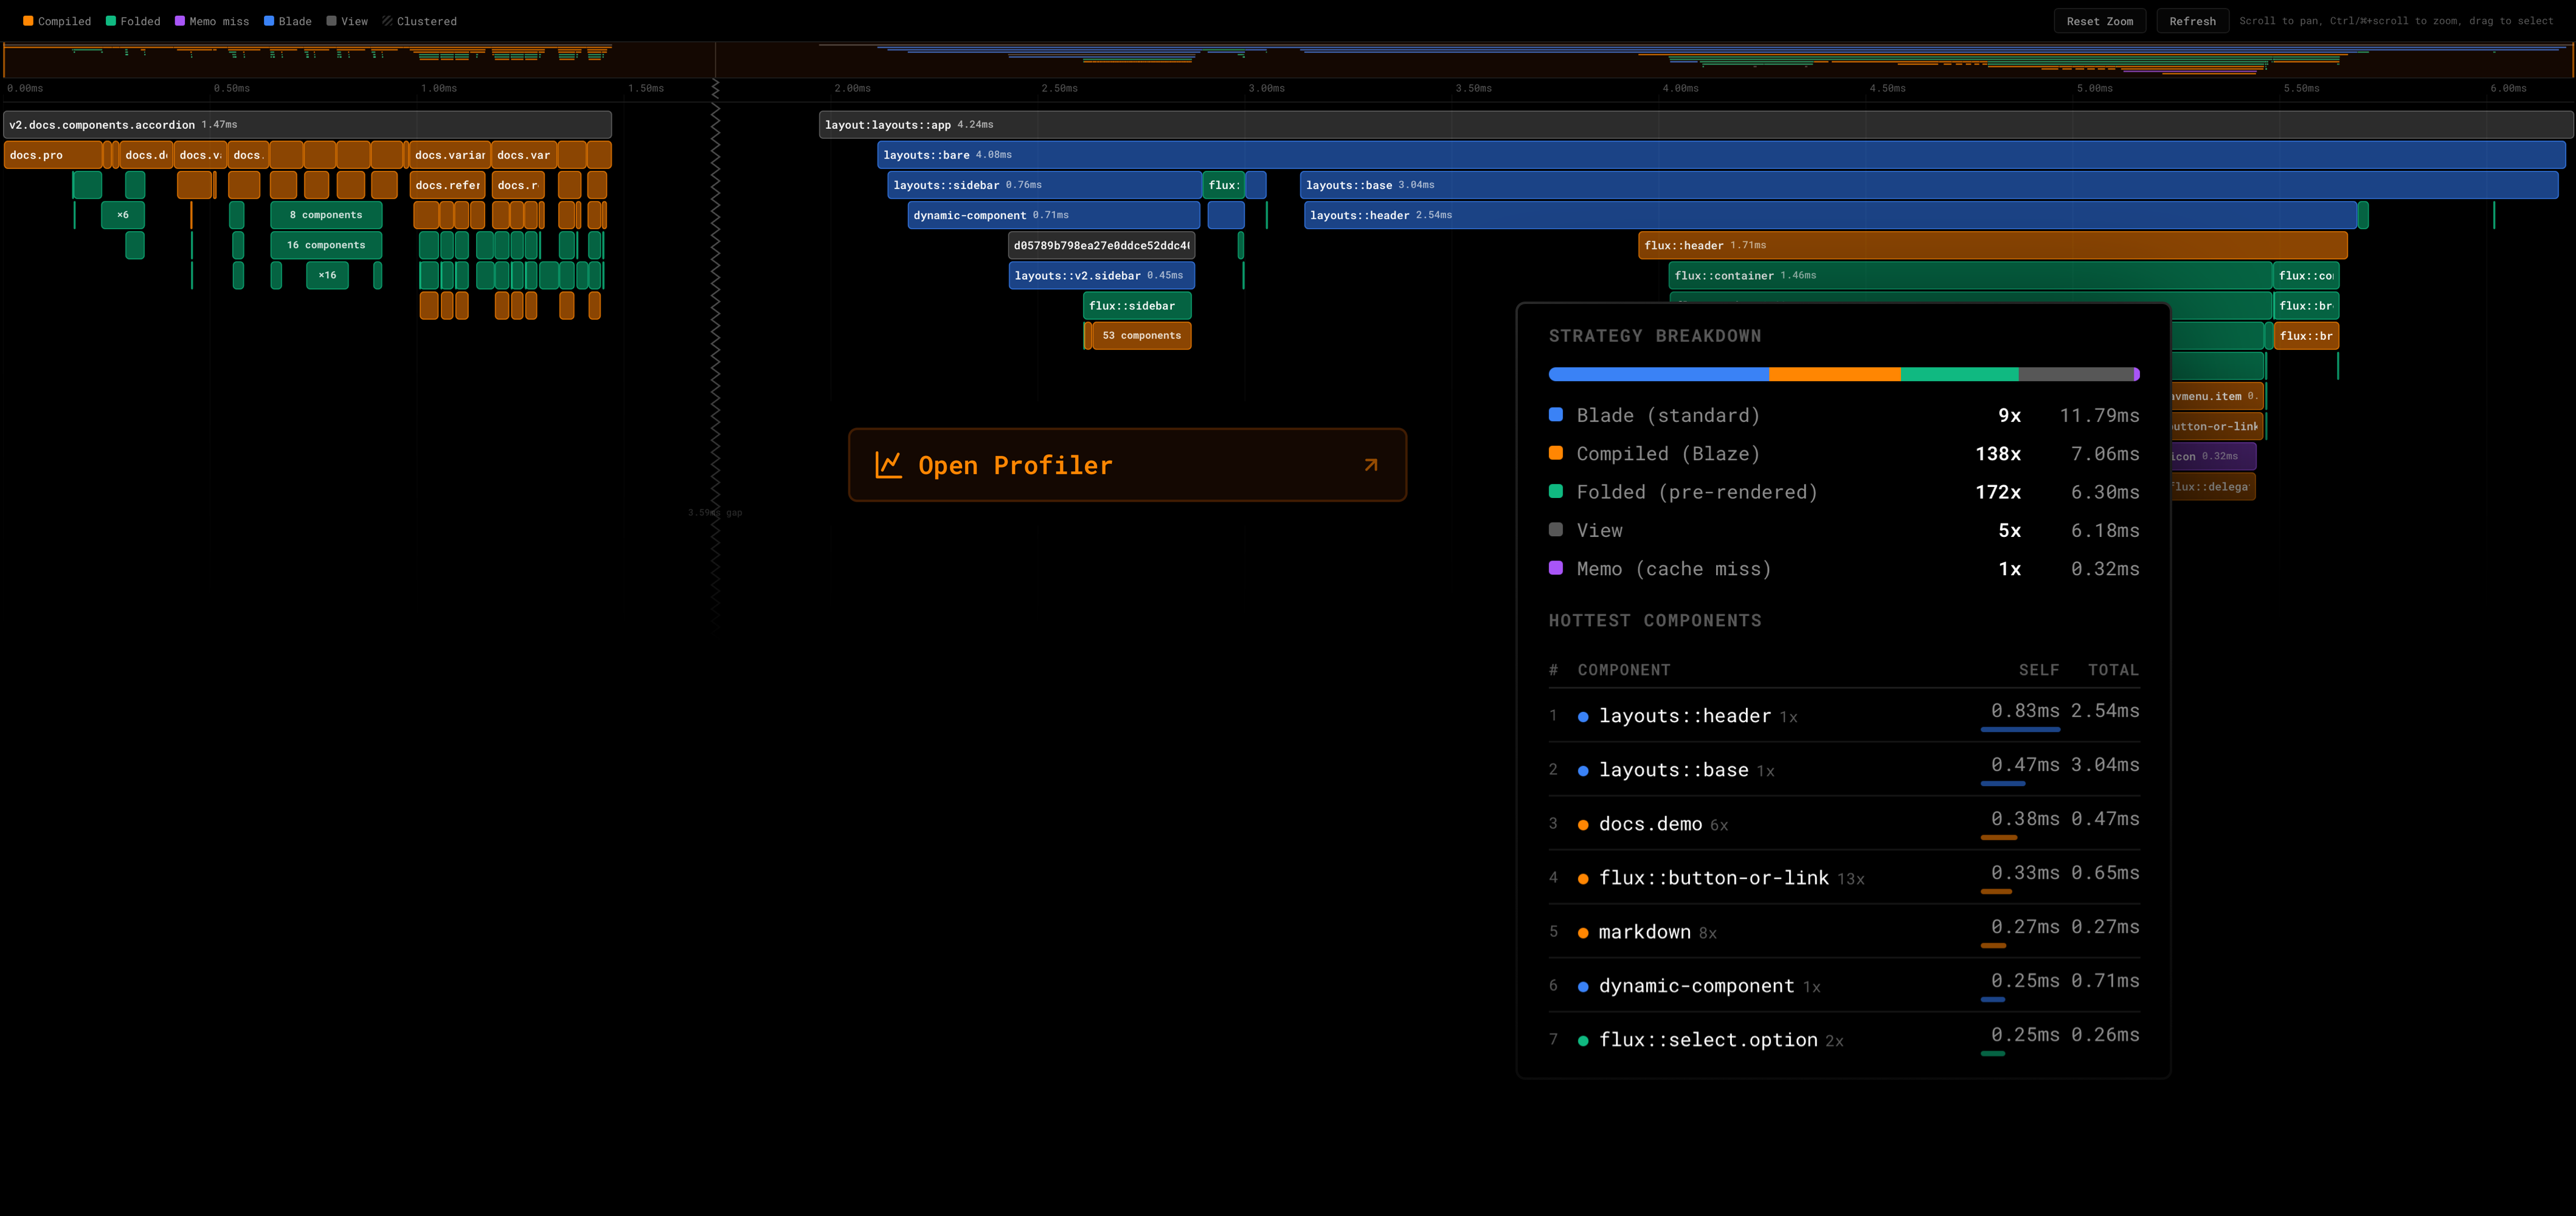Click the Blade legend color square
2576x1216 pixels.
tap(269, 21)
